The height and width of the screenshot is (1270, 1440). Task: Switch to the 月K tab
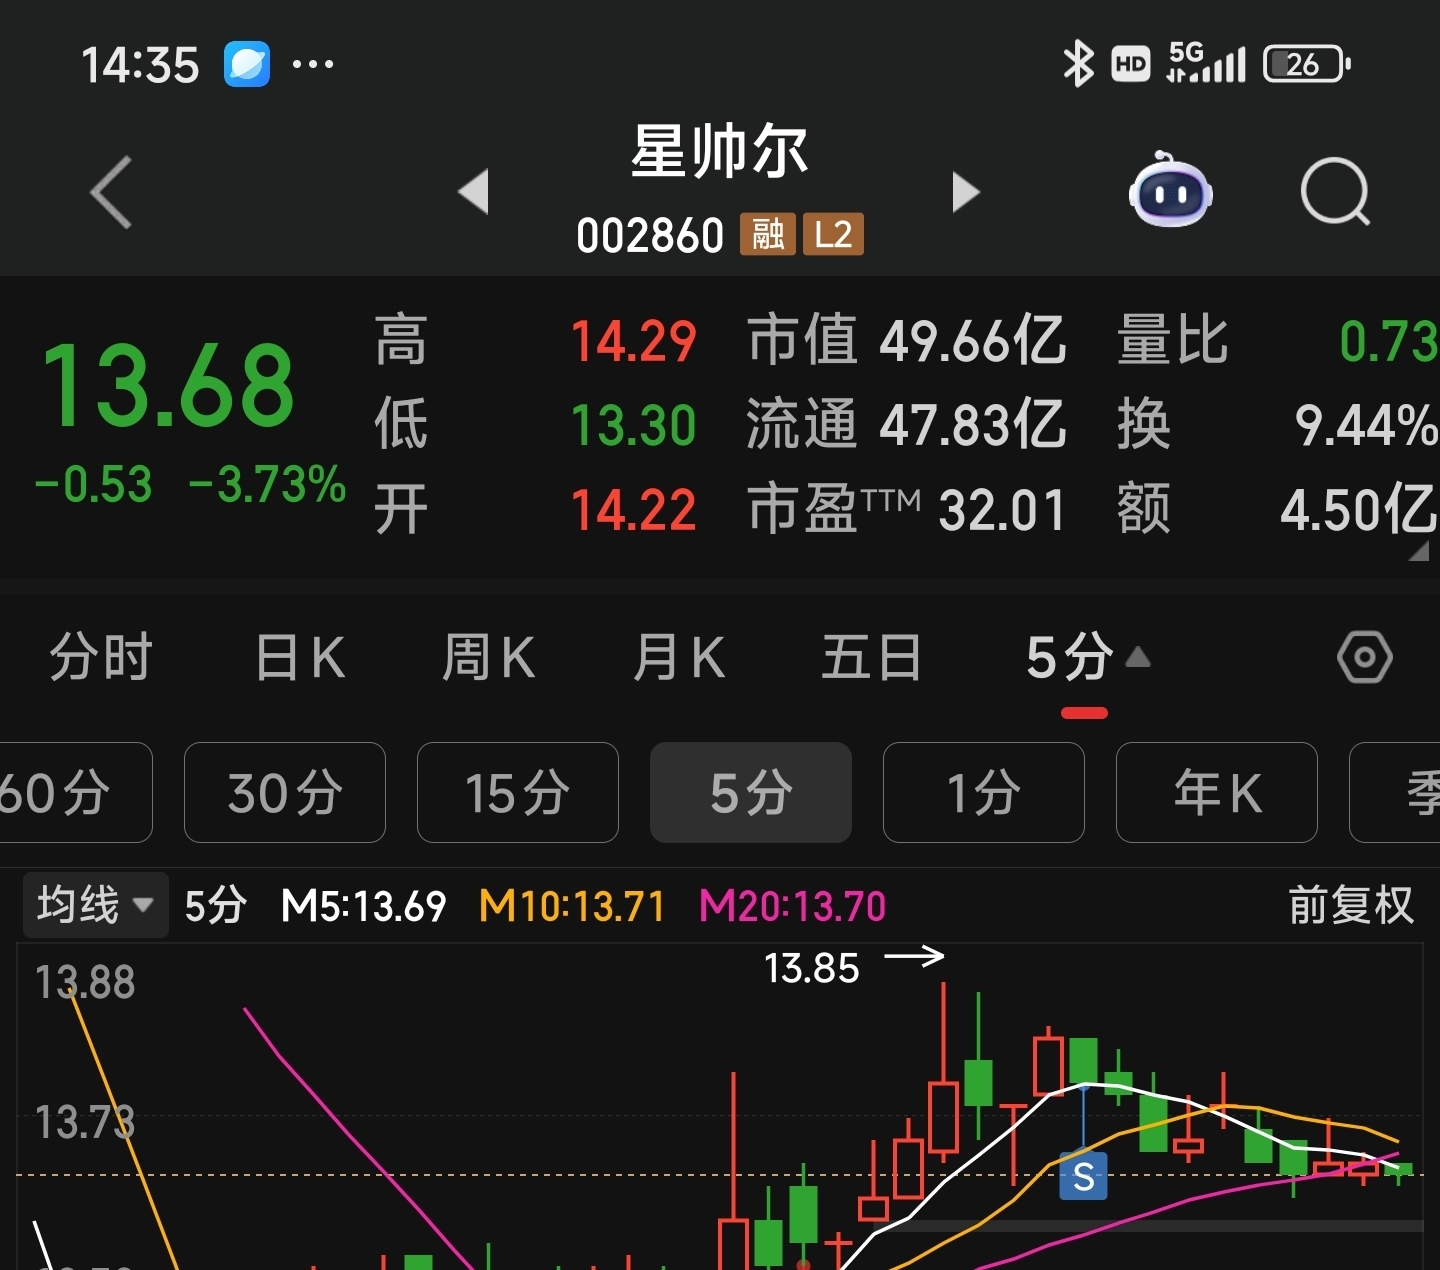coord(678,657)
